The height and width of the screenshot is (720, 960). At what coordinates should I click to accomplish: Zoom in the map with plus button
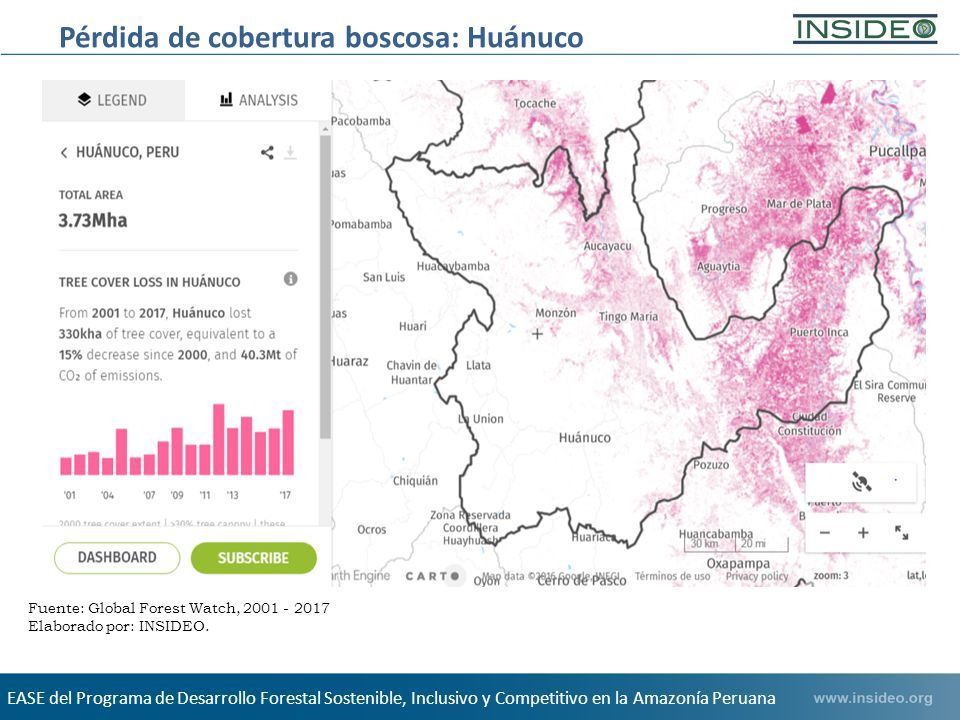coord(863,533)
